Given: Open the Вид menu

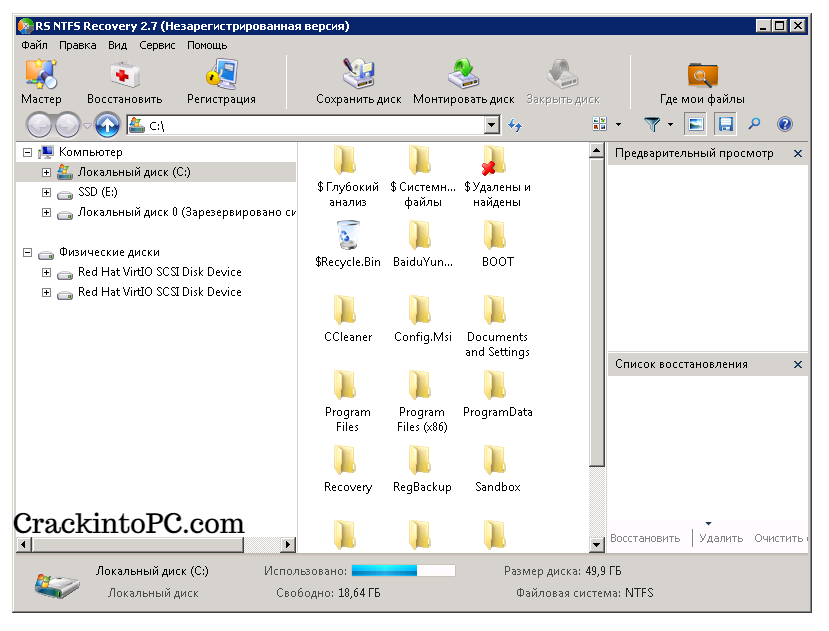Looking at the screenshot, I should pyautogui.click(x=117, y=45).
